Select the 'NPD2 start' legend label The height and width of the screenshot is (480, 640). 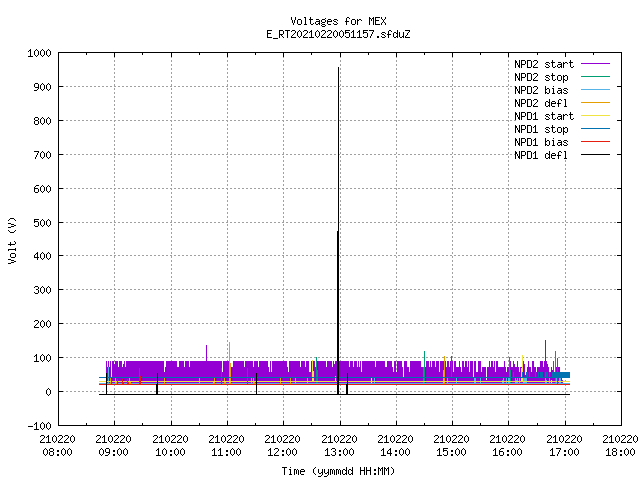click(x=544, y=64)
